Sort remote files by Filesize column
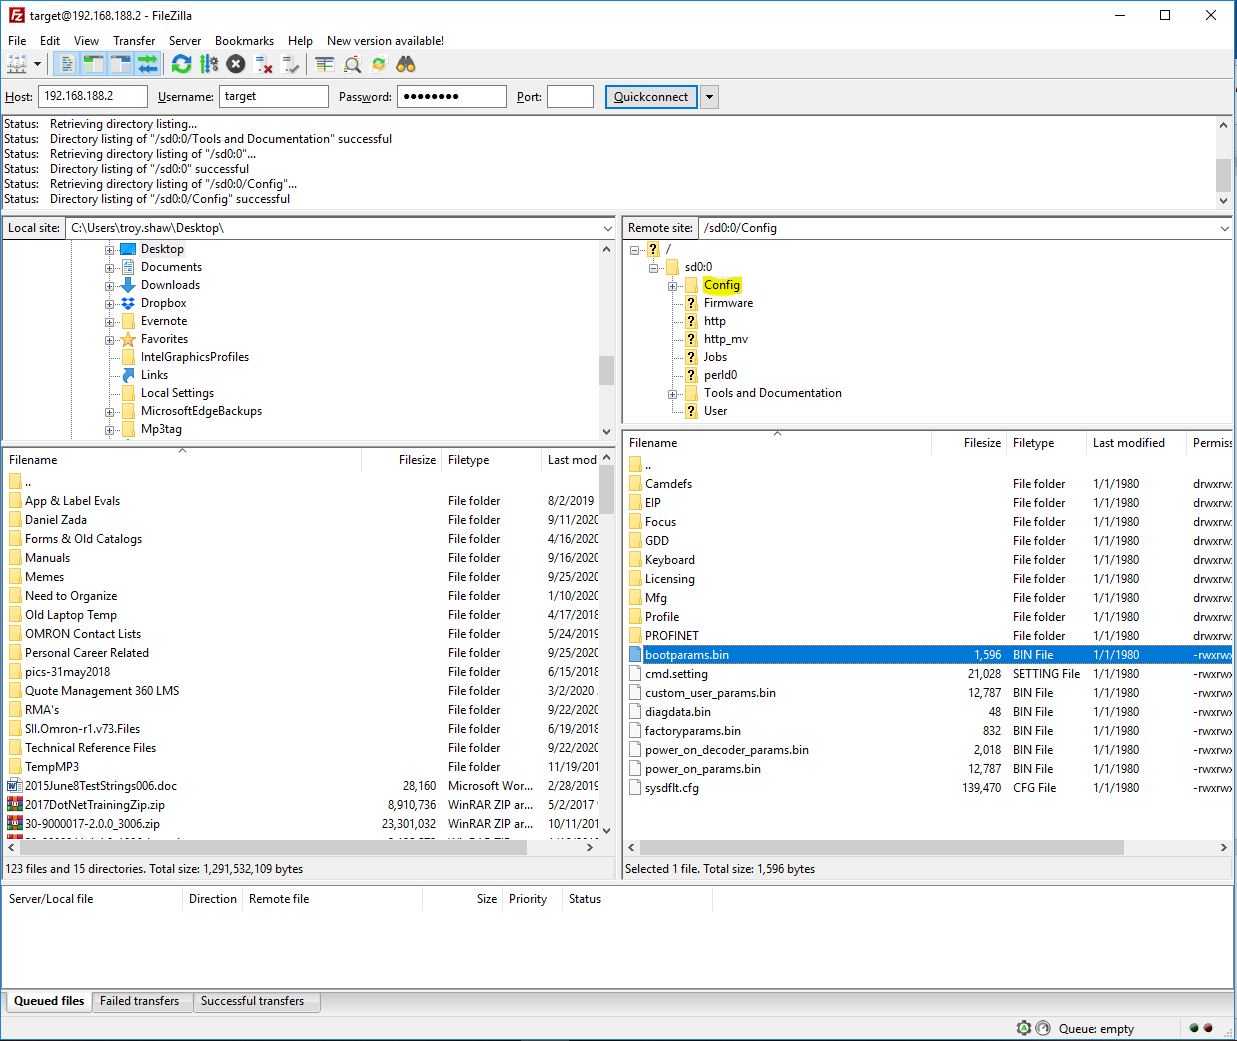 968,443
